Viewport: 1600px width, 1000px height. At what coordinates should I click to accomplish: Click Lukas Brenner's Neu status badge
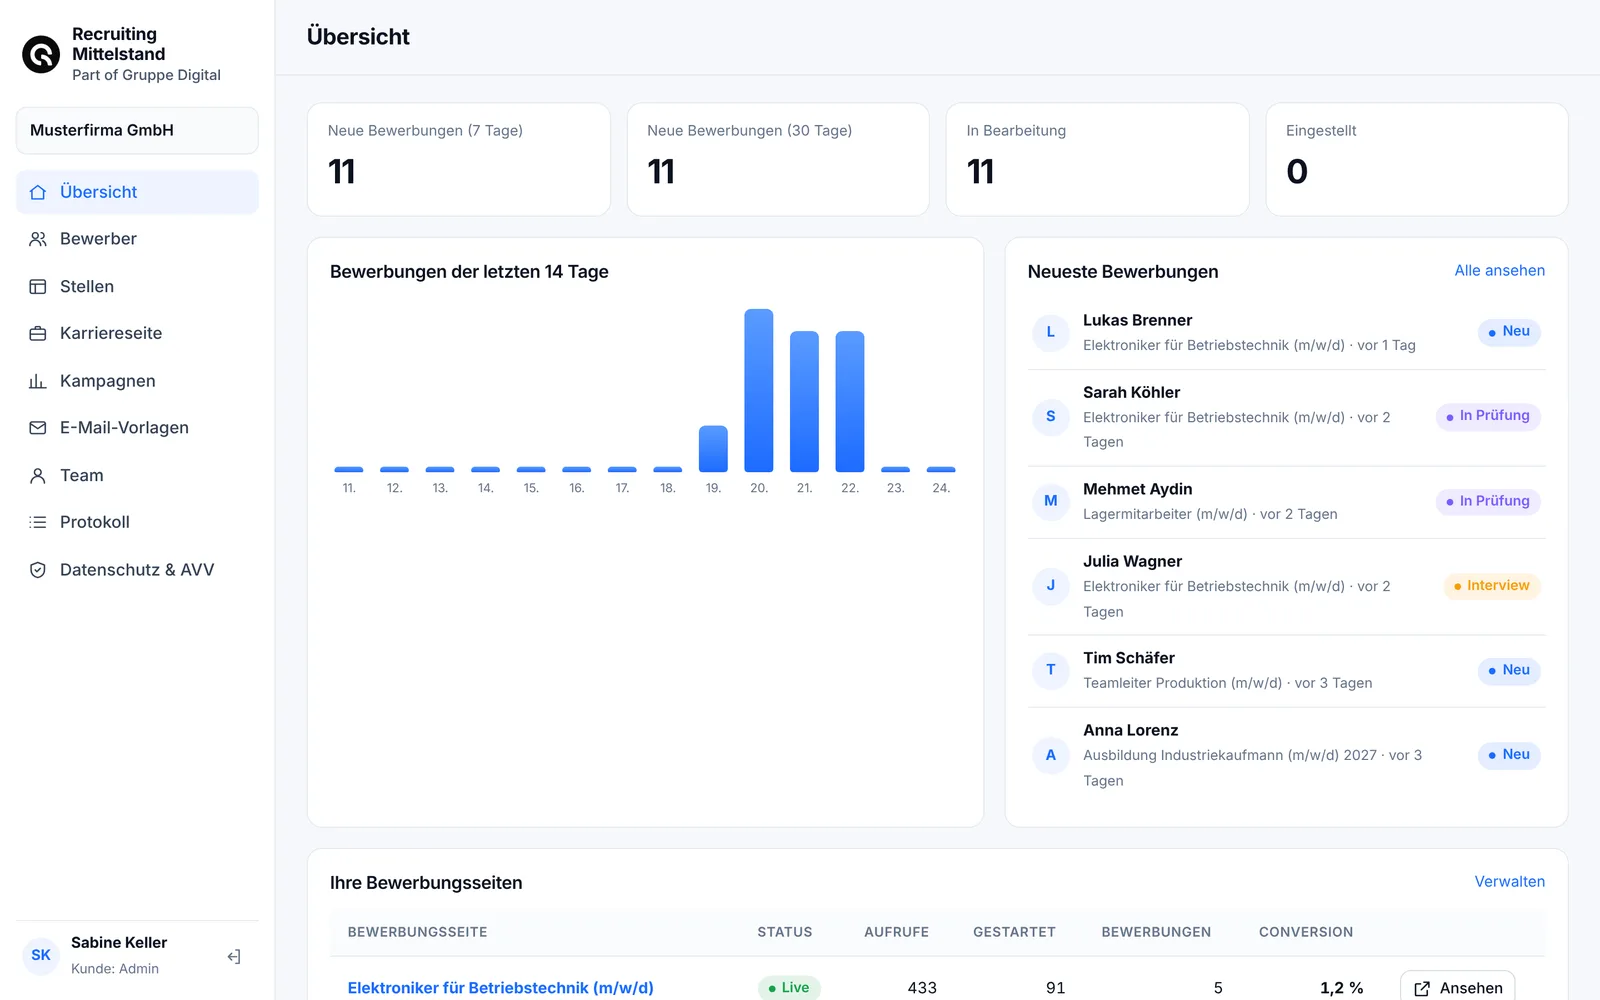(x=1509, y=332)
